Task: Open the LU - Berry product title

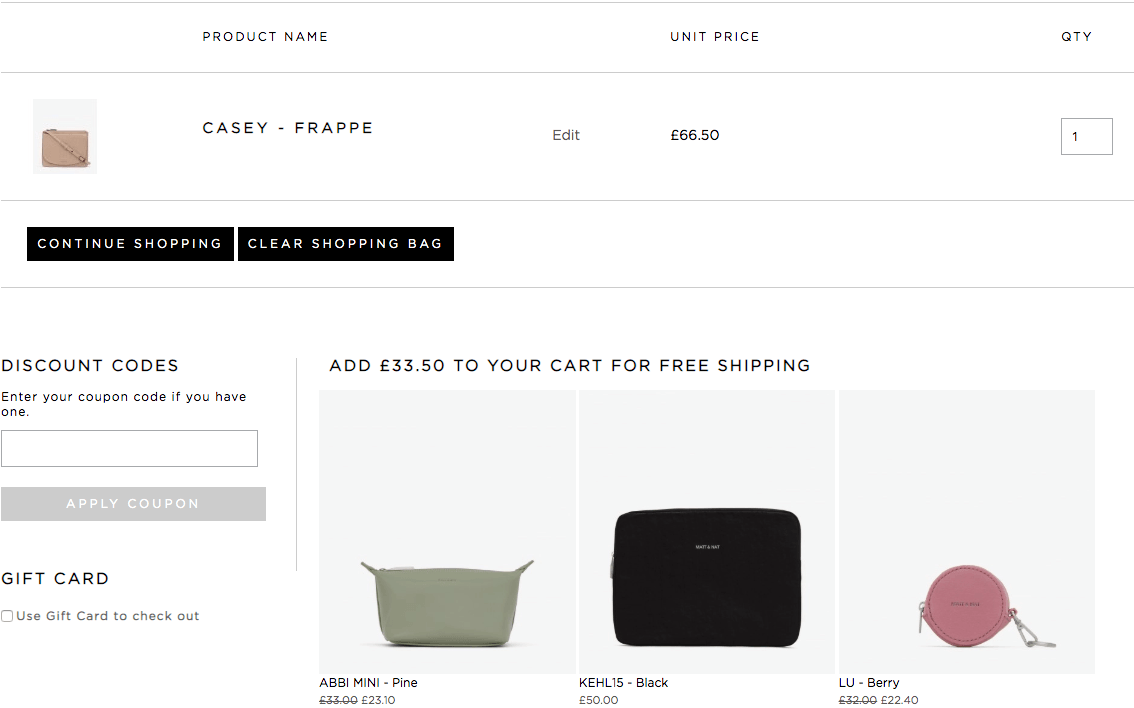Action: pos(869,683)
